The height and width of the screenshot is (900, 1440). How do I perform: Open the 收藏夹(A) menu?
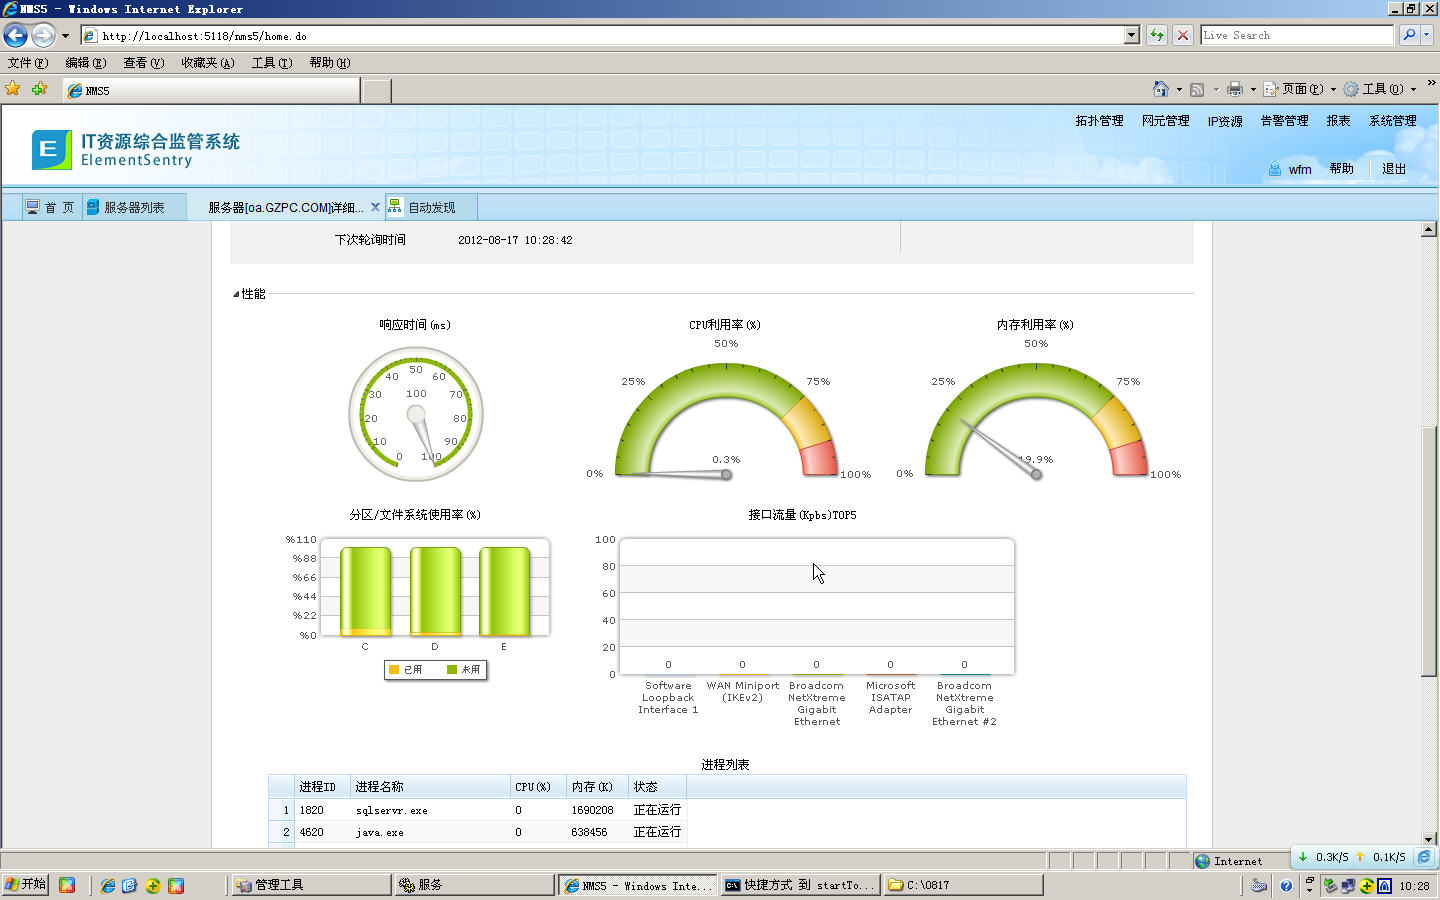coord(208,62)
